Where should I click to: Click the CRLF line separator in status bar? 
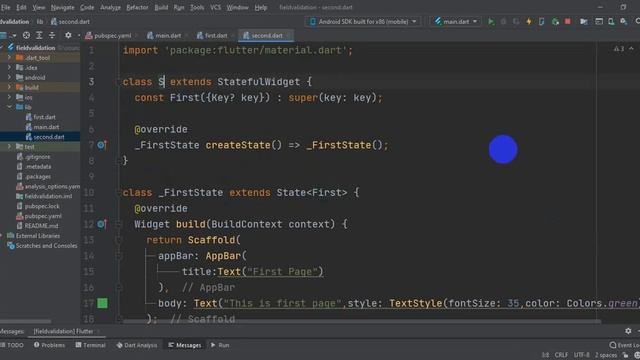pos(561,355)
